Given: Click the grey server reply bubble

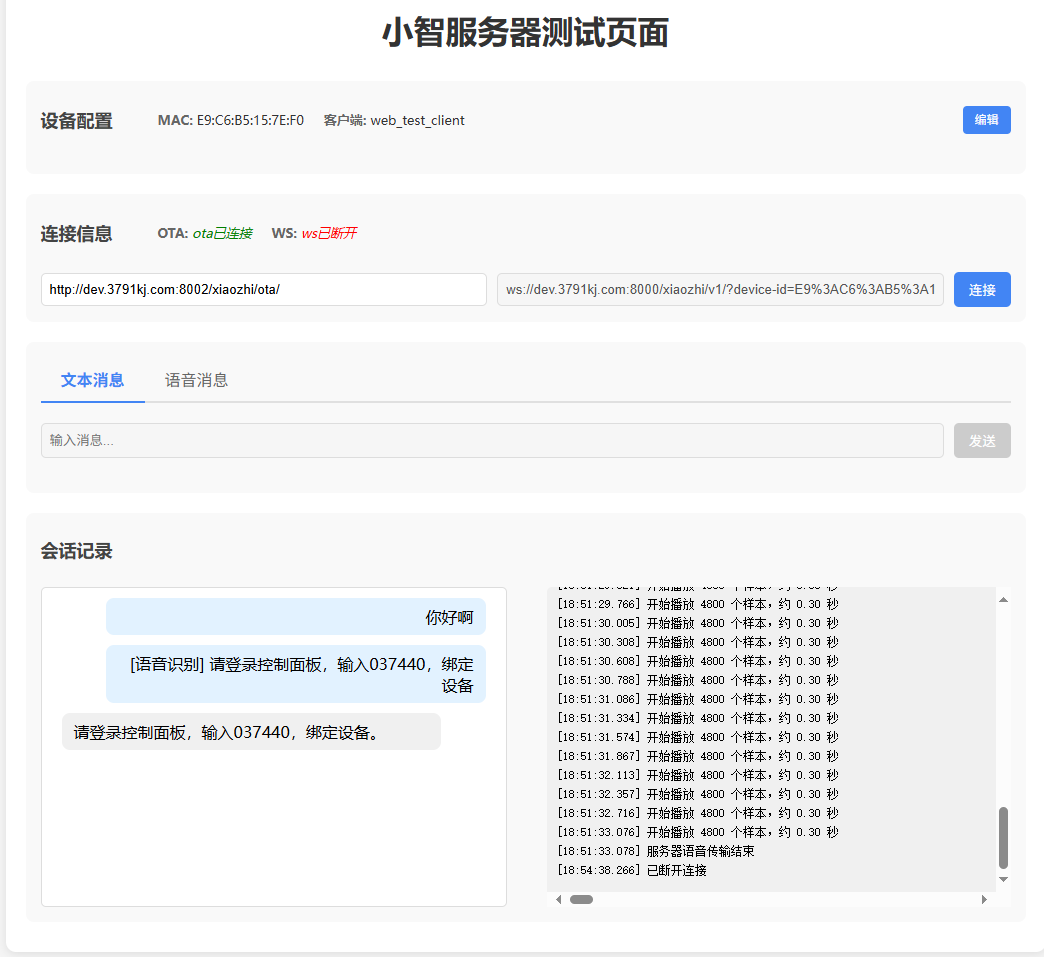Looking at the screenshot, I should [x=251, y=732].
